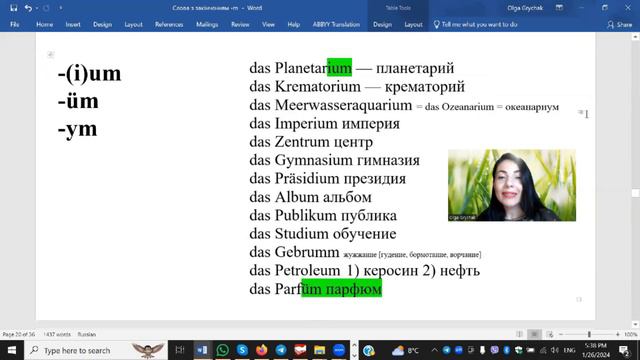
Task: Click the Russian language indicator
Action: [87, 334]
